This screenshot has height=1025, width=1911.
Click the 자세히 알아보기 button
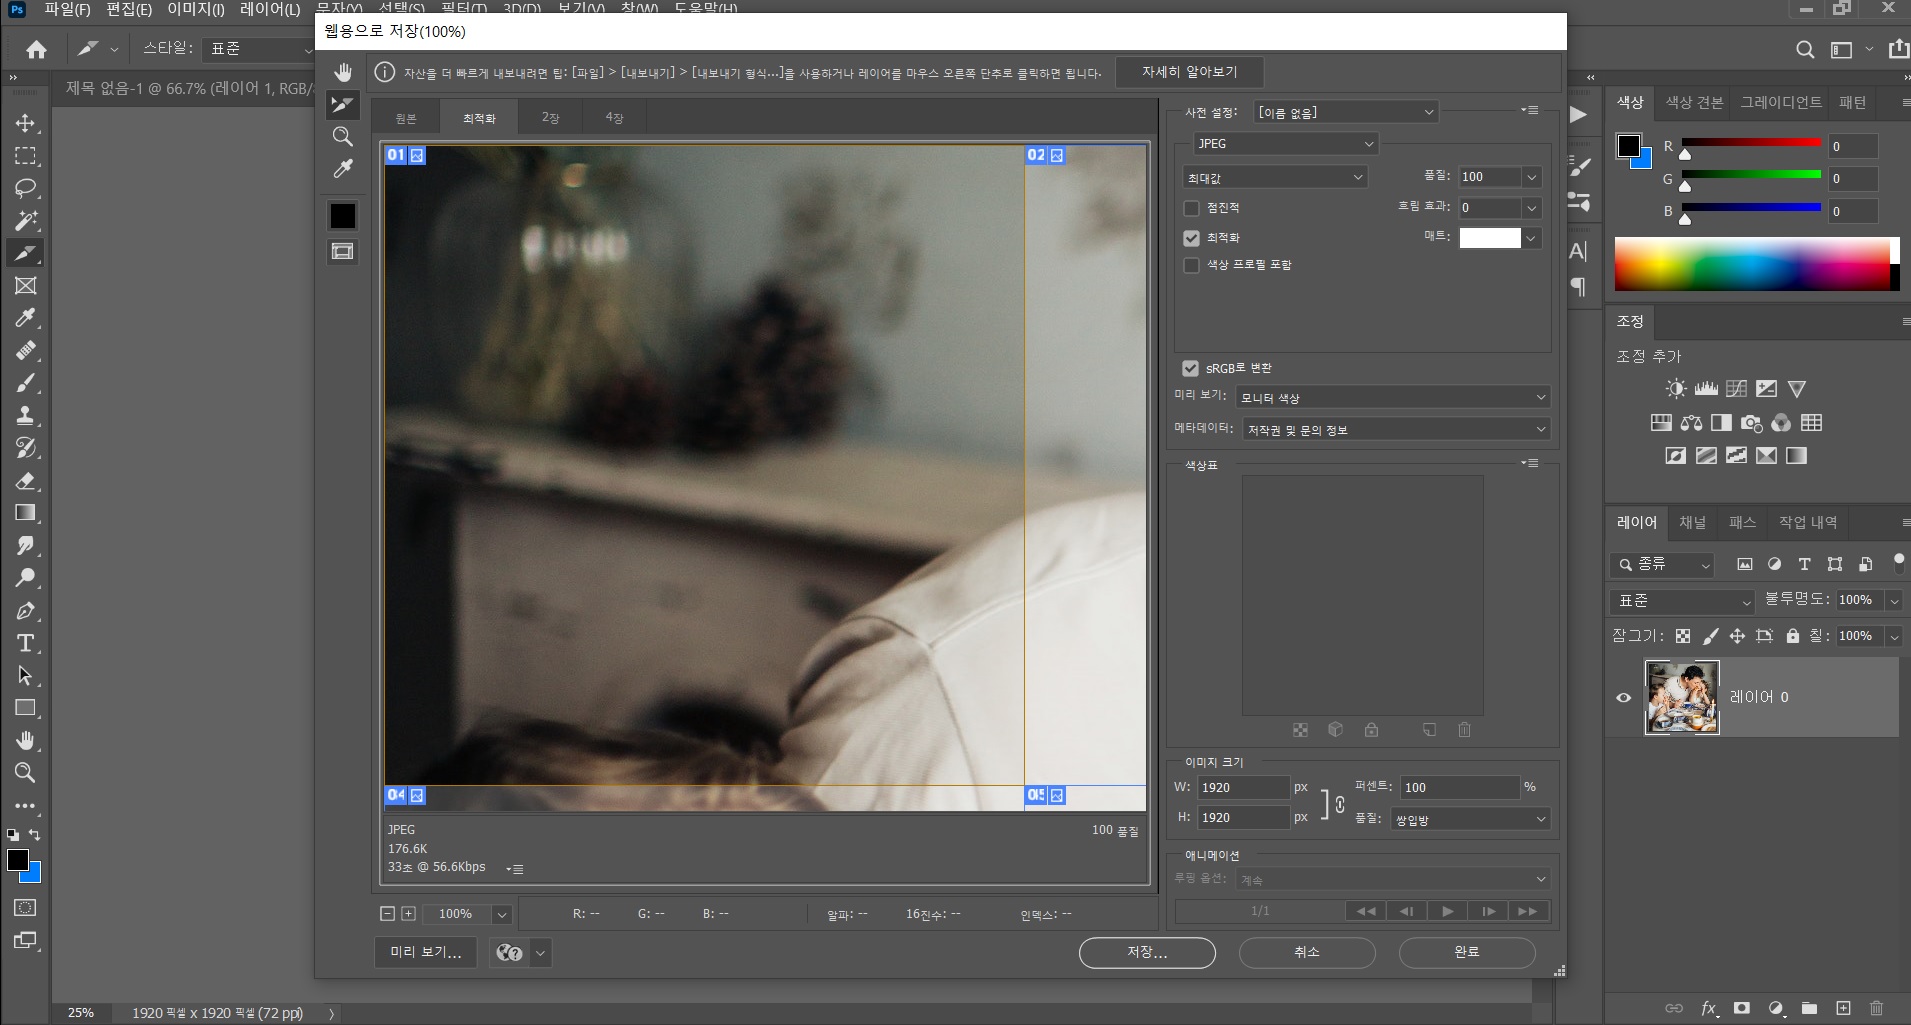click(1189, 72)
